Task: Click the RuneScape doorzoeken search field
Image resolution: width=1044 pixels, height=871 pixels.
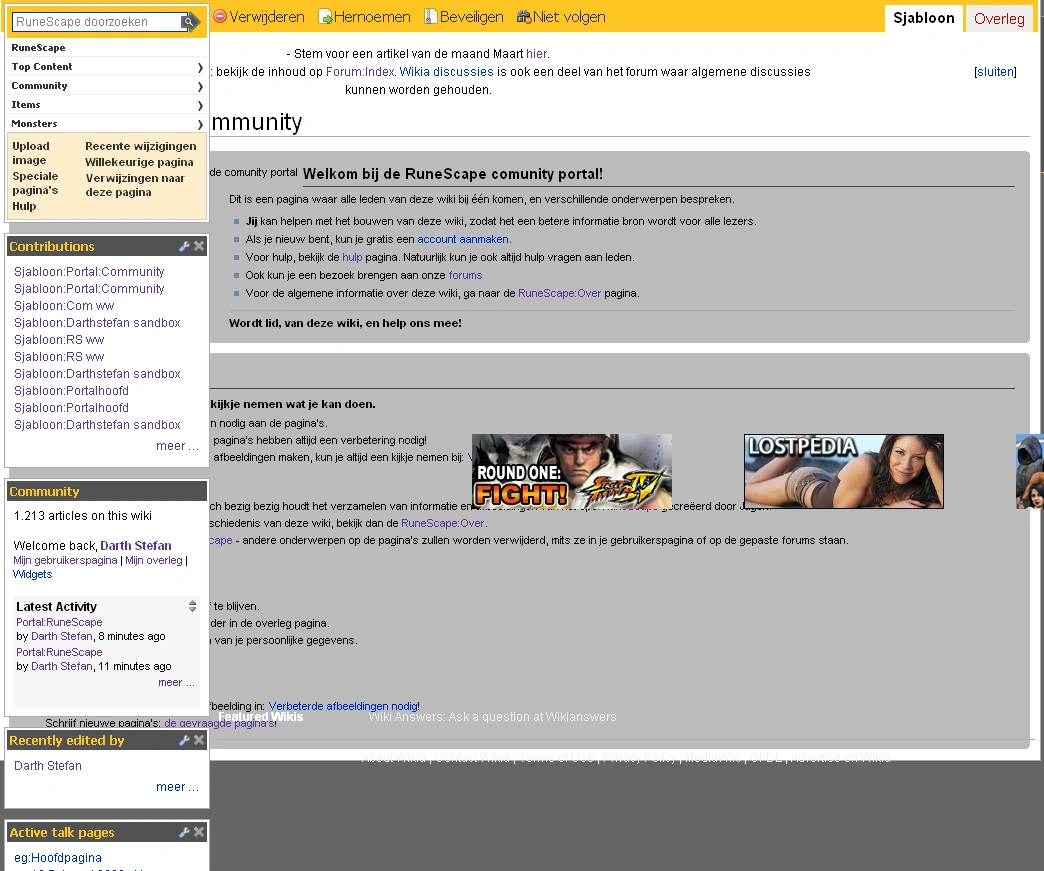Action: tap(96, 22)
